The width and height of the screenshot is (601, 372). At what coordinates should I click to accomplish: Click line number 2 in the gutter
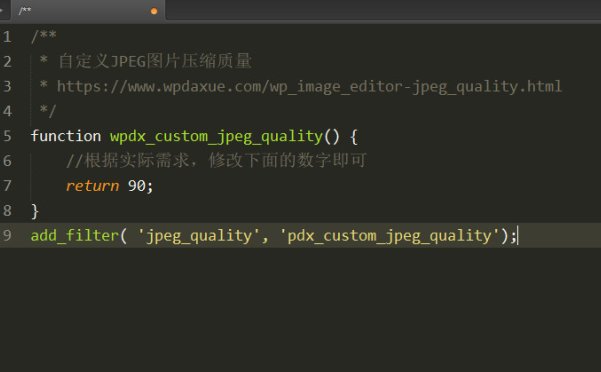coord(7,62)
